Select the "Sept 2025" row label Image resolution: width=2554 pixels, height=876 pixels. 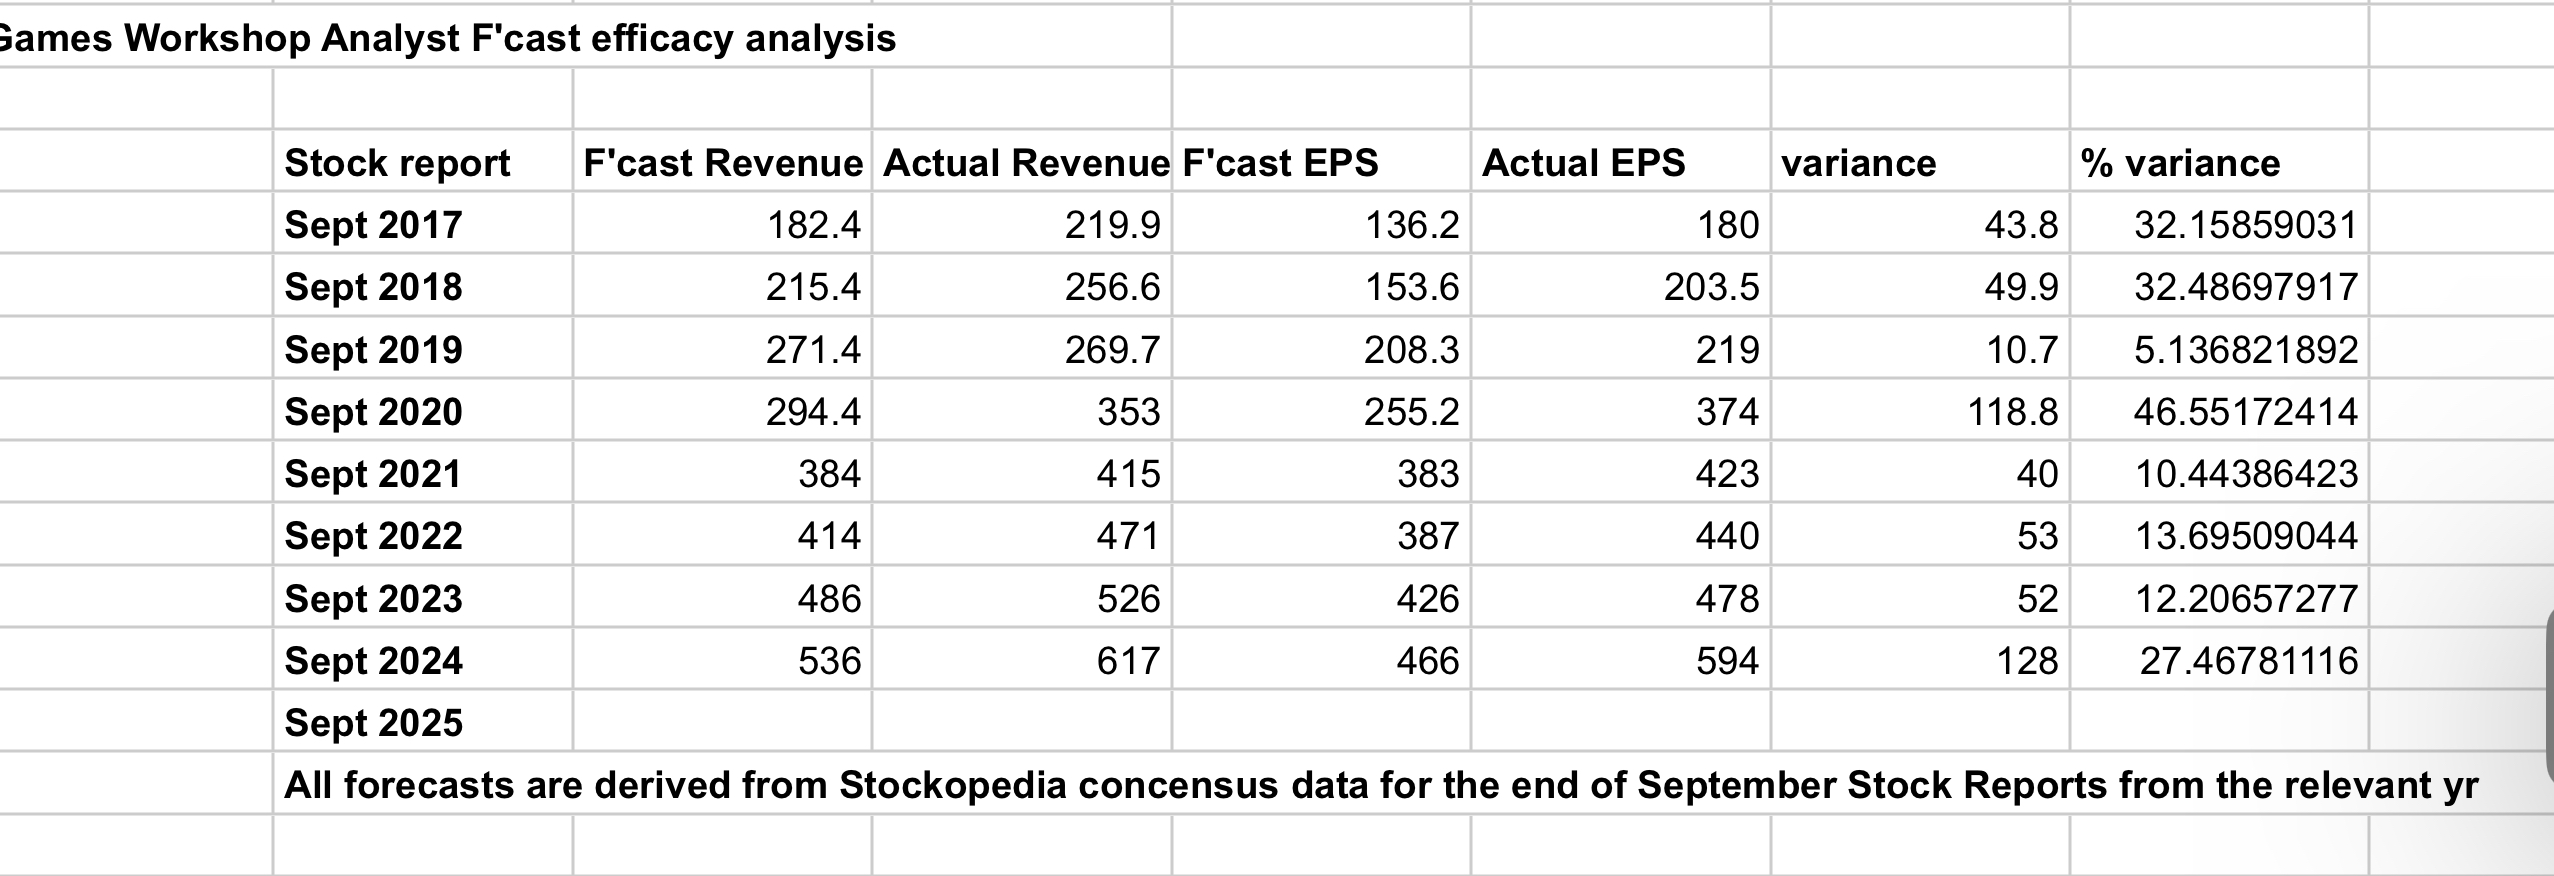(x=373, y=722)
